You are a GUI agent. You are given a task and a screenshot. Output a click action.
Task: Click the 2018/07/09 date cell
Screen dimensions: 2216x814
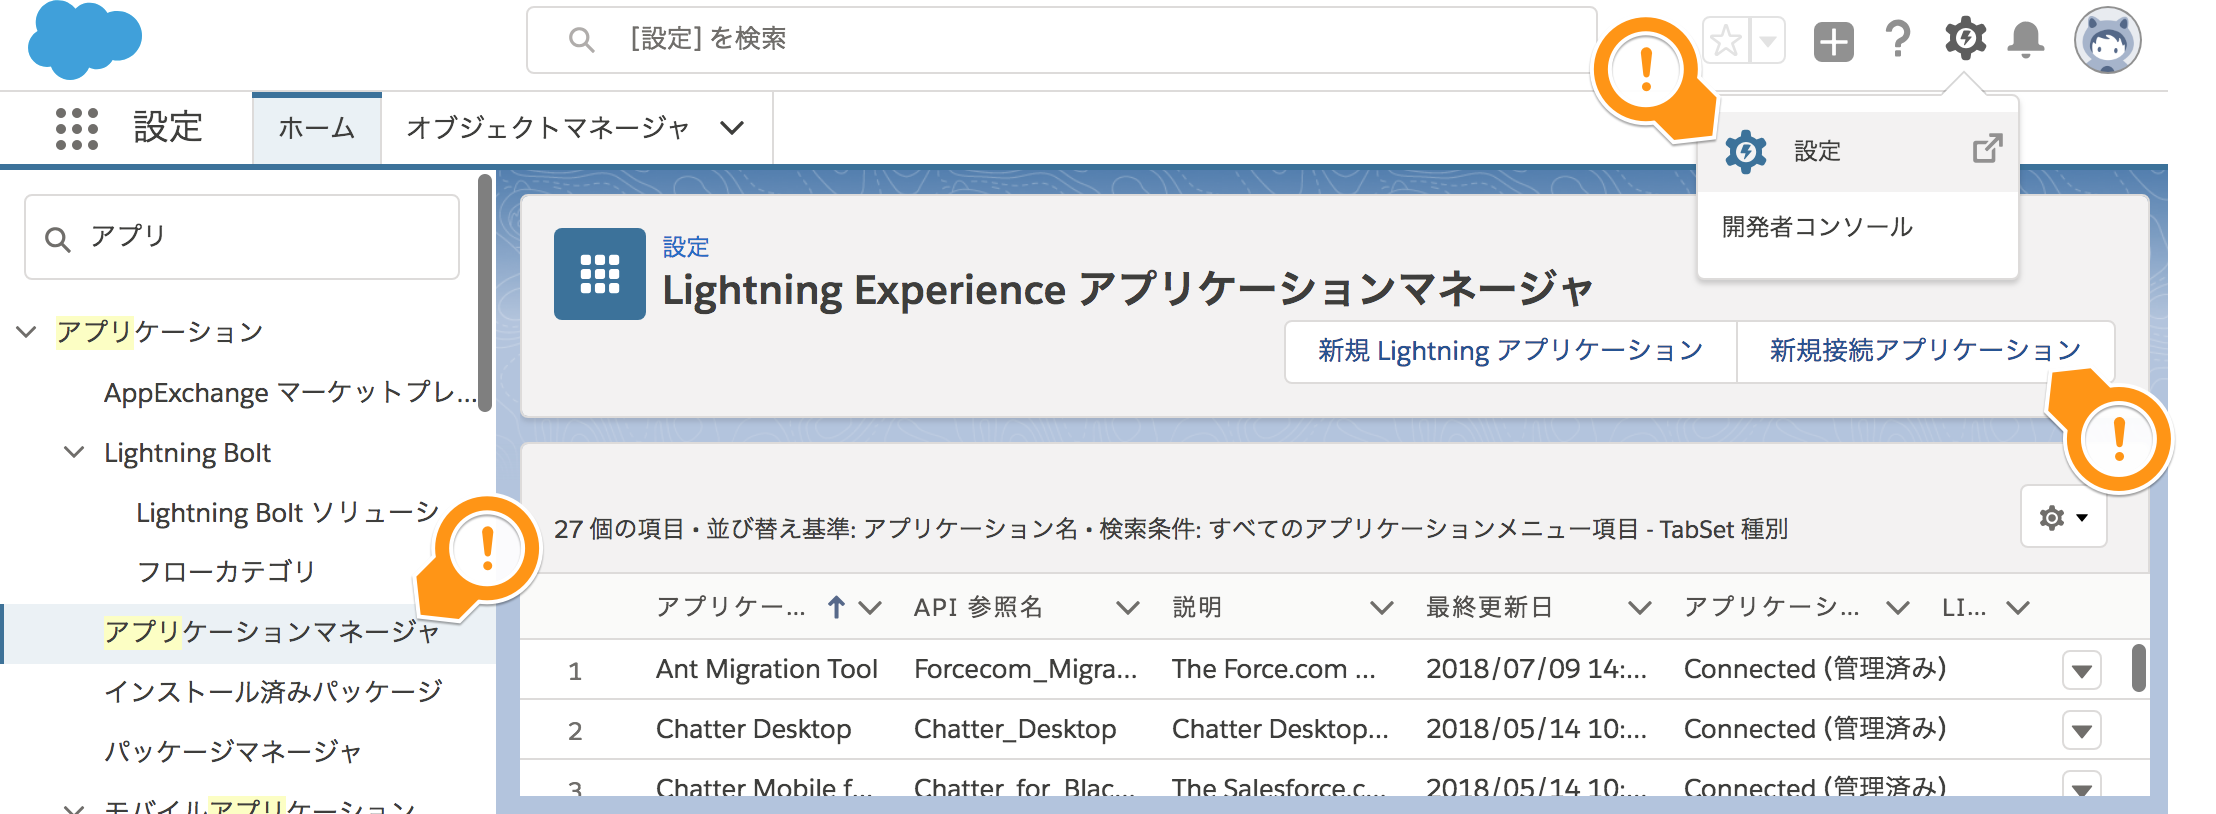[1536, 669]
